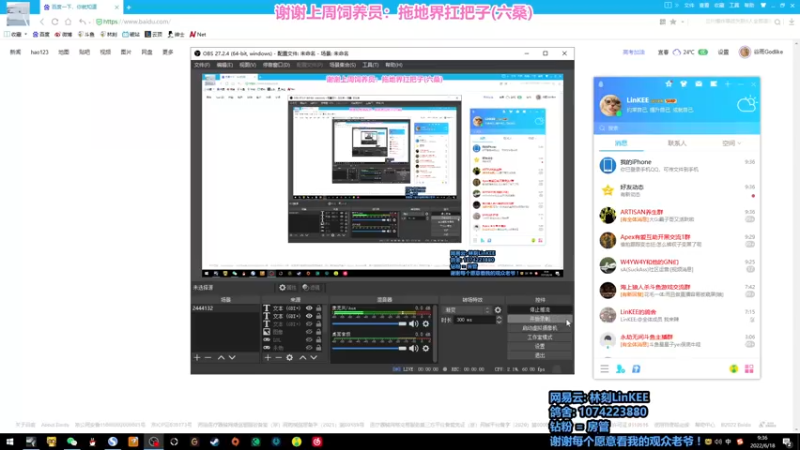Toggle the lock on the third text source
The height and width of the screenshot is (450, 800).
pos(318,324)
